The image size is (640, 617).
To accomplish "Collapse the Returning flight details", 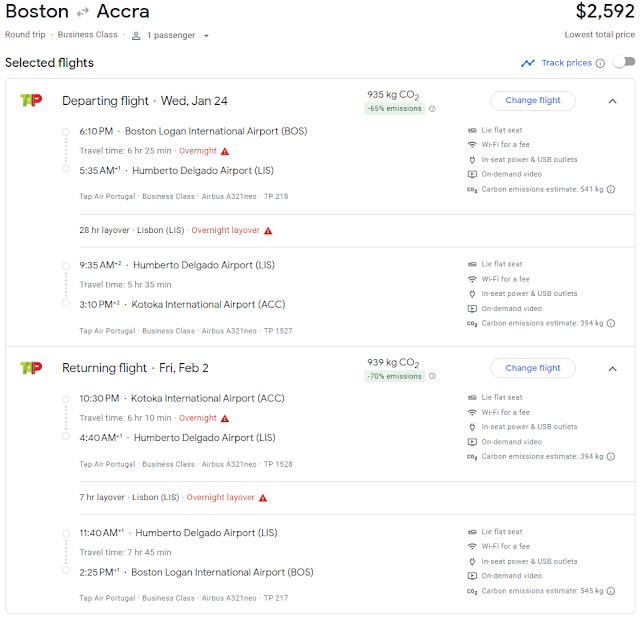I will [x=612, y=368].
